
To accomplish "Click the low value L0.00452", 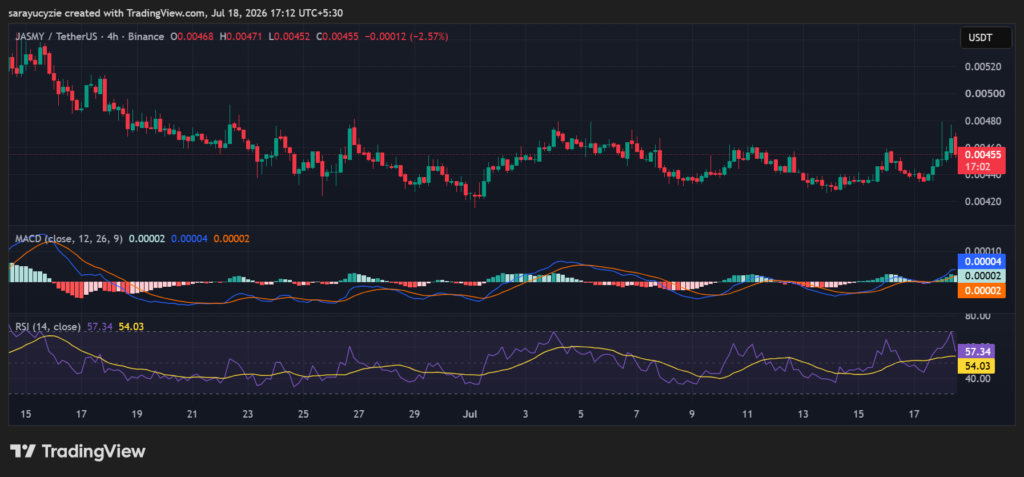I will (290, 37).
